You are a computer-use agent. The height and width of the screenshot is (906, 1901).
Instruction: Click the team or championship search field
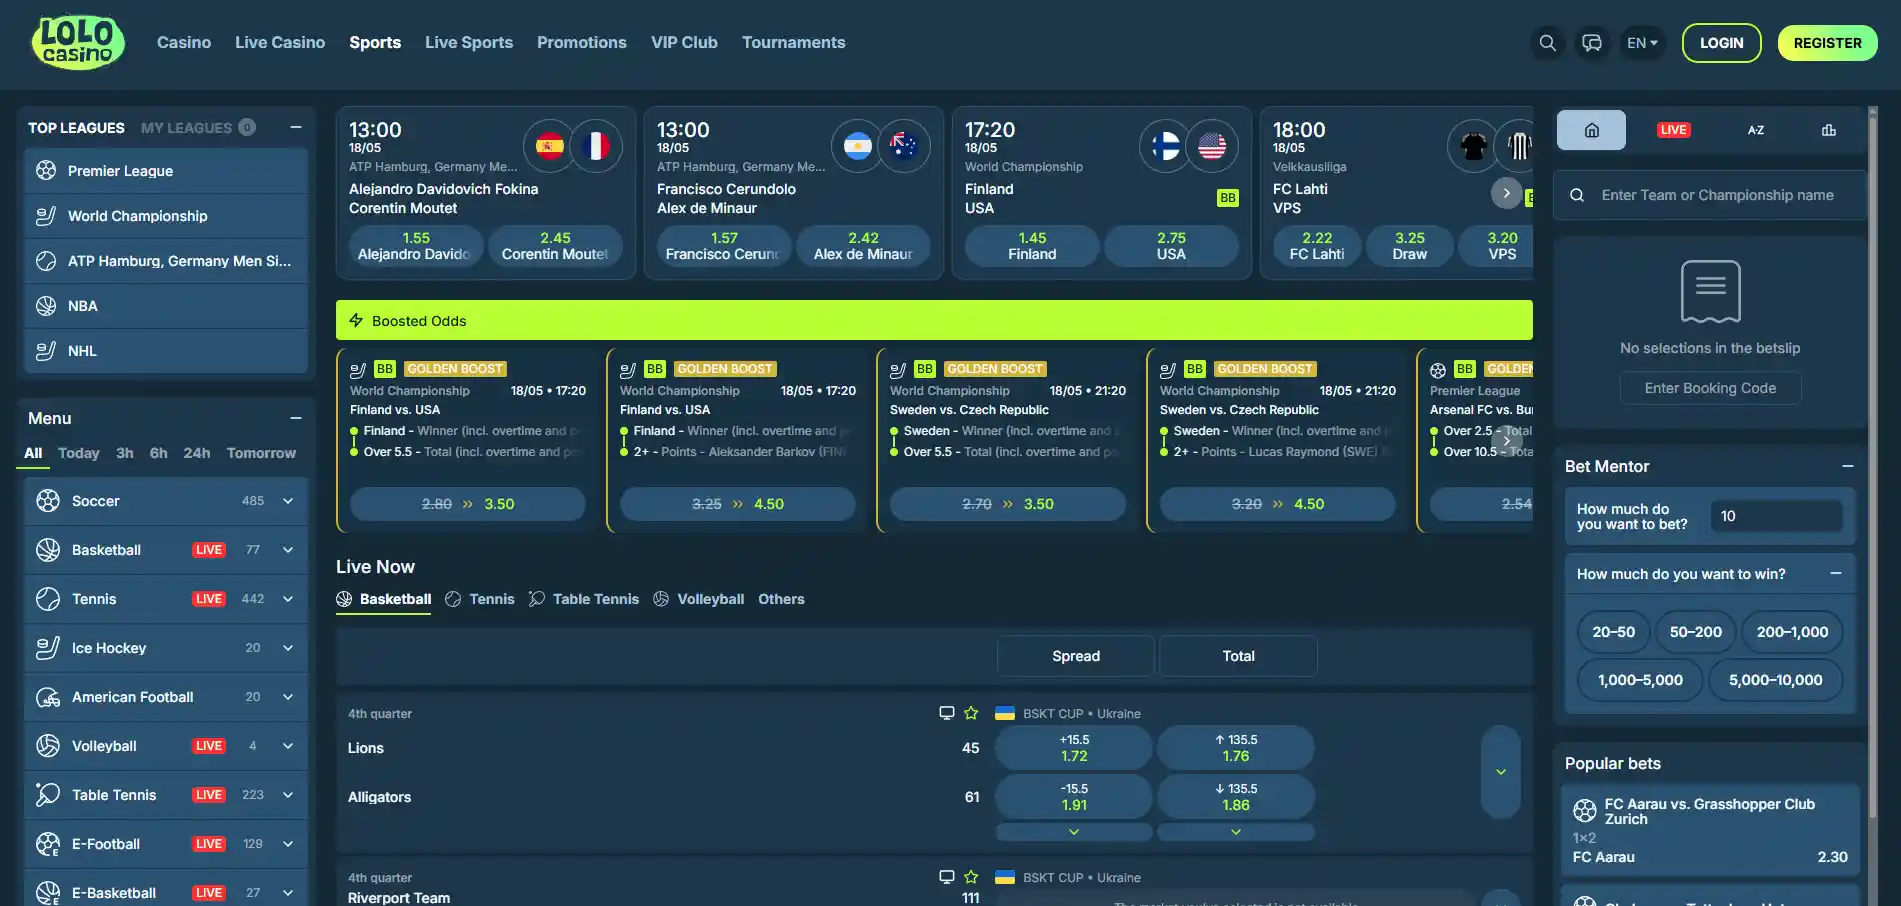click(1710, 195)
